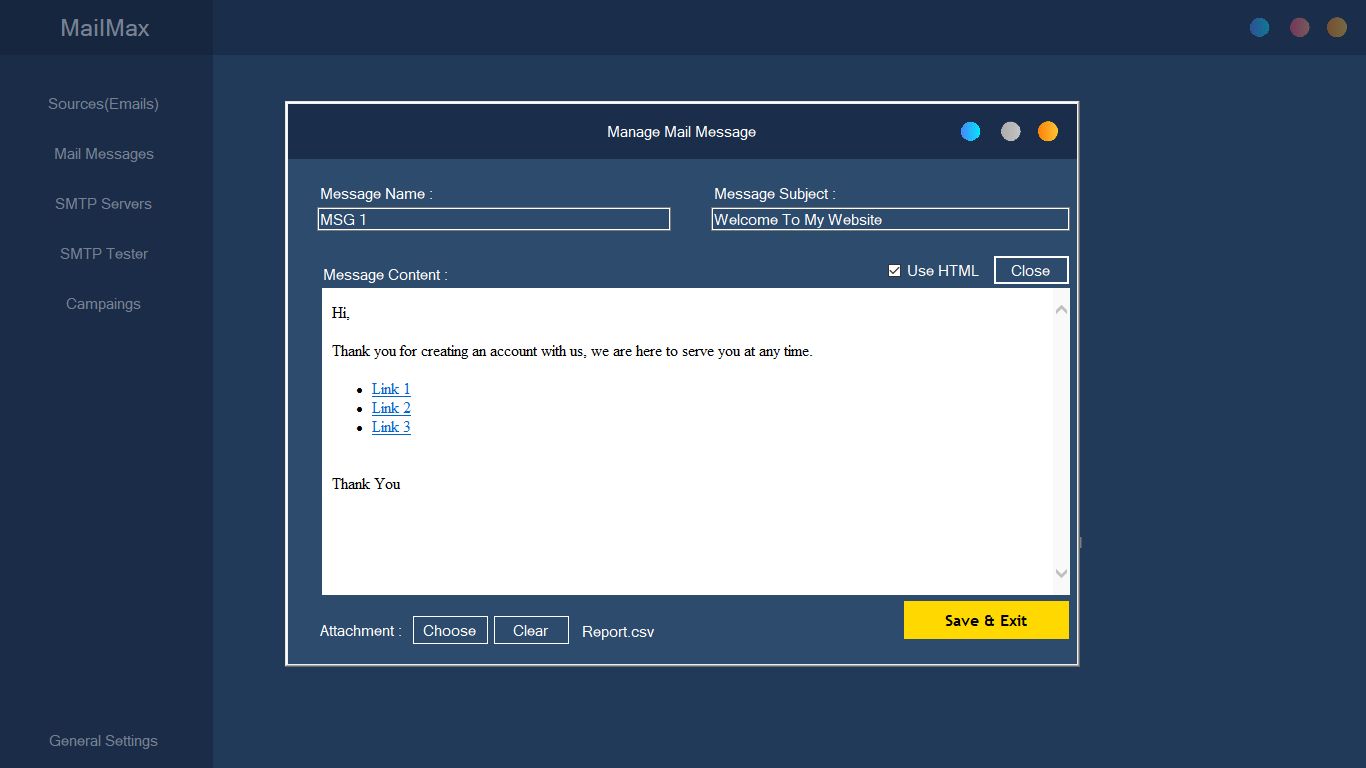Screen dimensions: 1366x768
Task: Open the Mail Messages section
Action: [103, 153]
